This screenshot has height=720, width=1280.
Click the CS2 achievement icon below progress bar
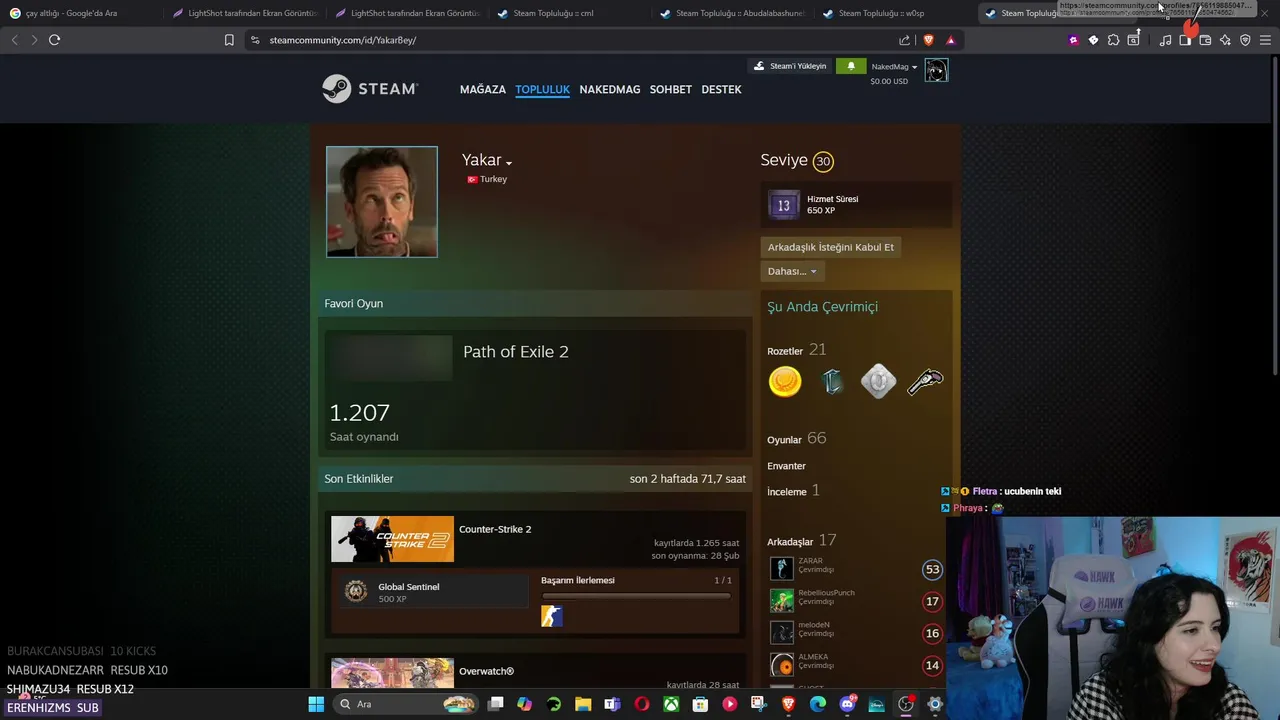[x=552, y=616]
